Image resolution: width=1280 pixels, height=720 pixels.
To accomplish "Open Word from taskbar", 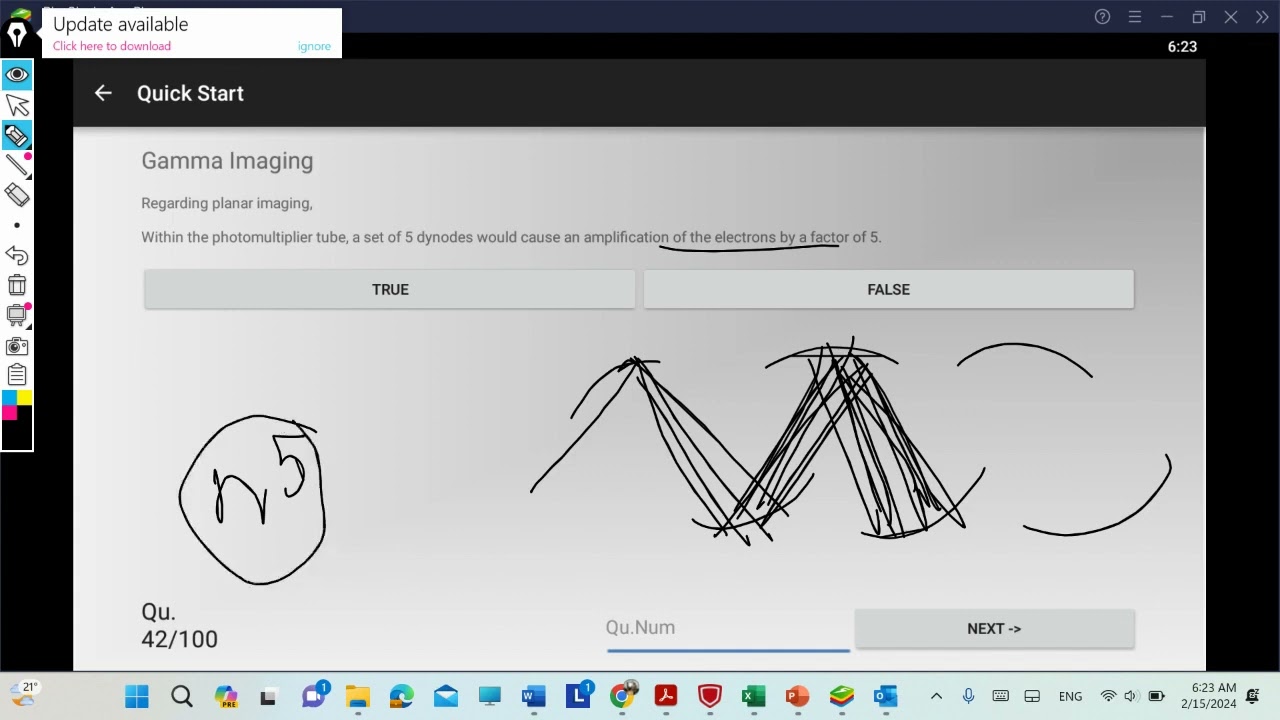I will point(533,696).
